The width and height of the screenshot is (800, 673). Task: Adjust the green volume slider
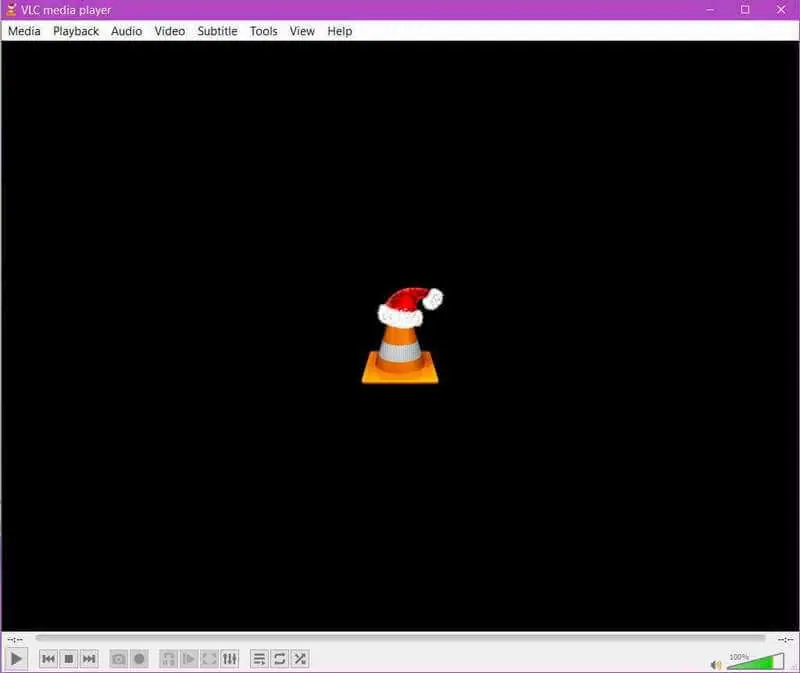tap(756, 661)
